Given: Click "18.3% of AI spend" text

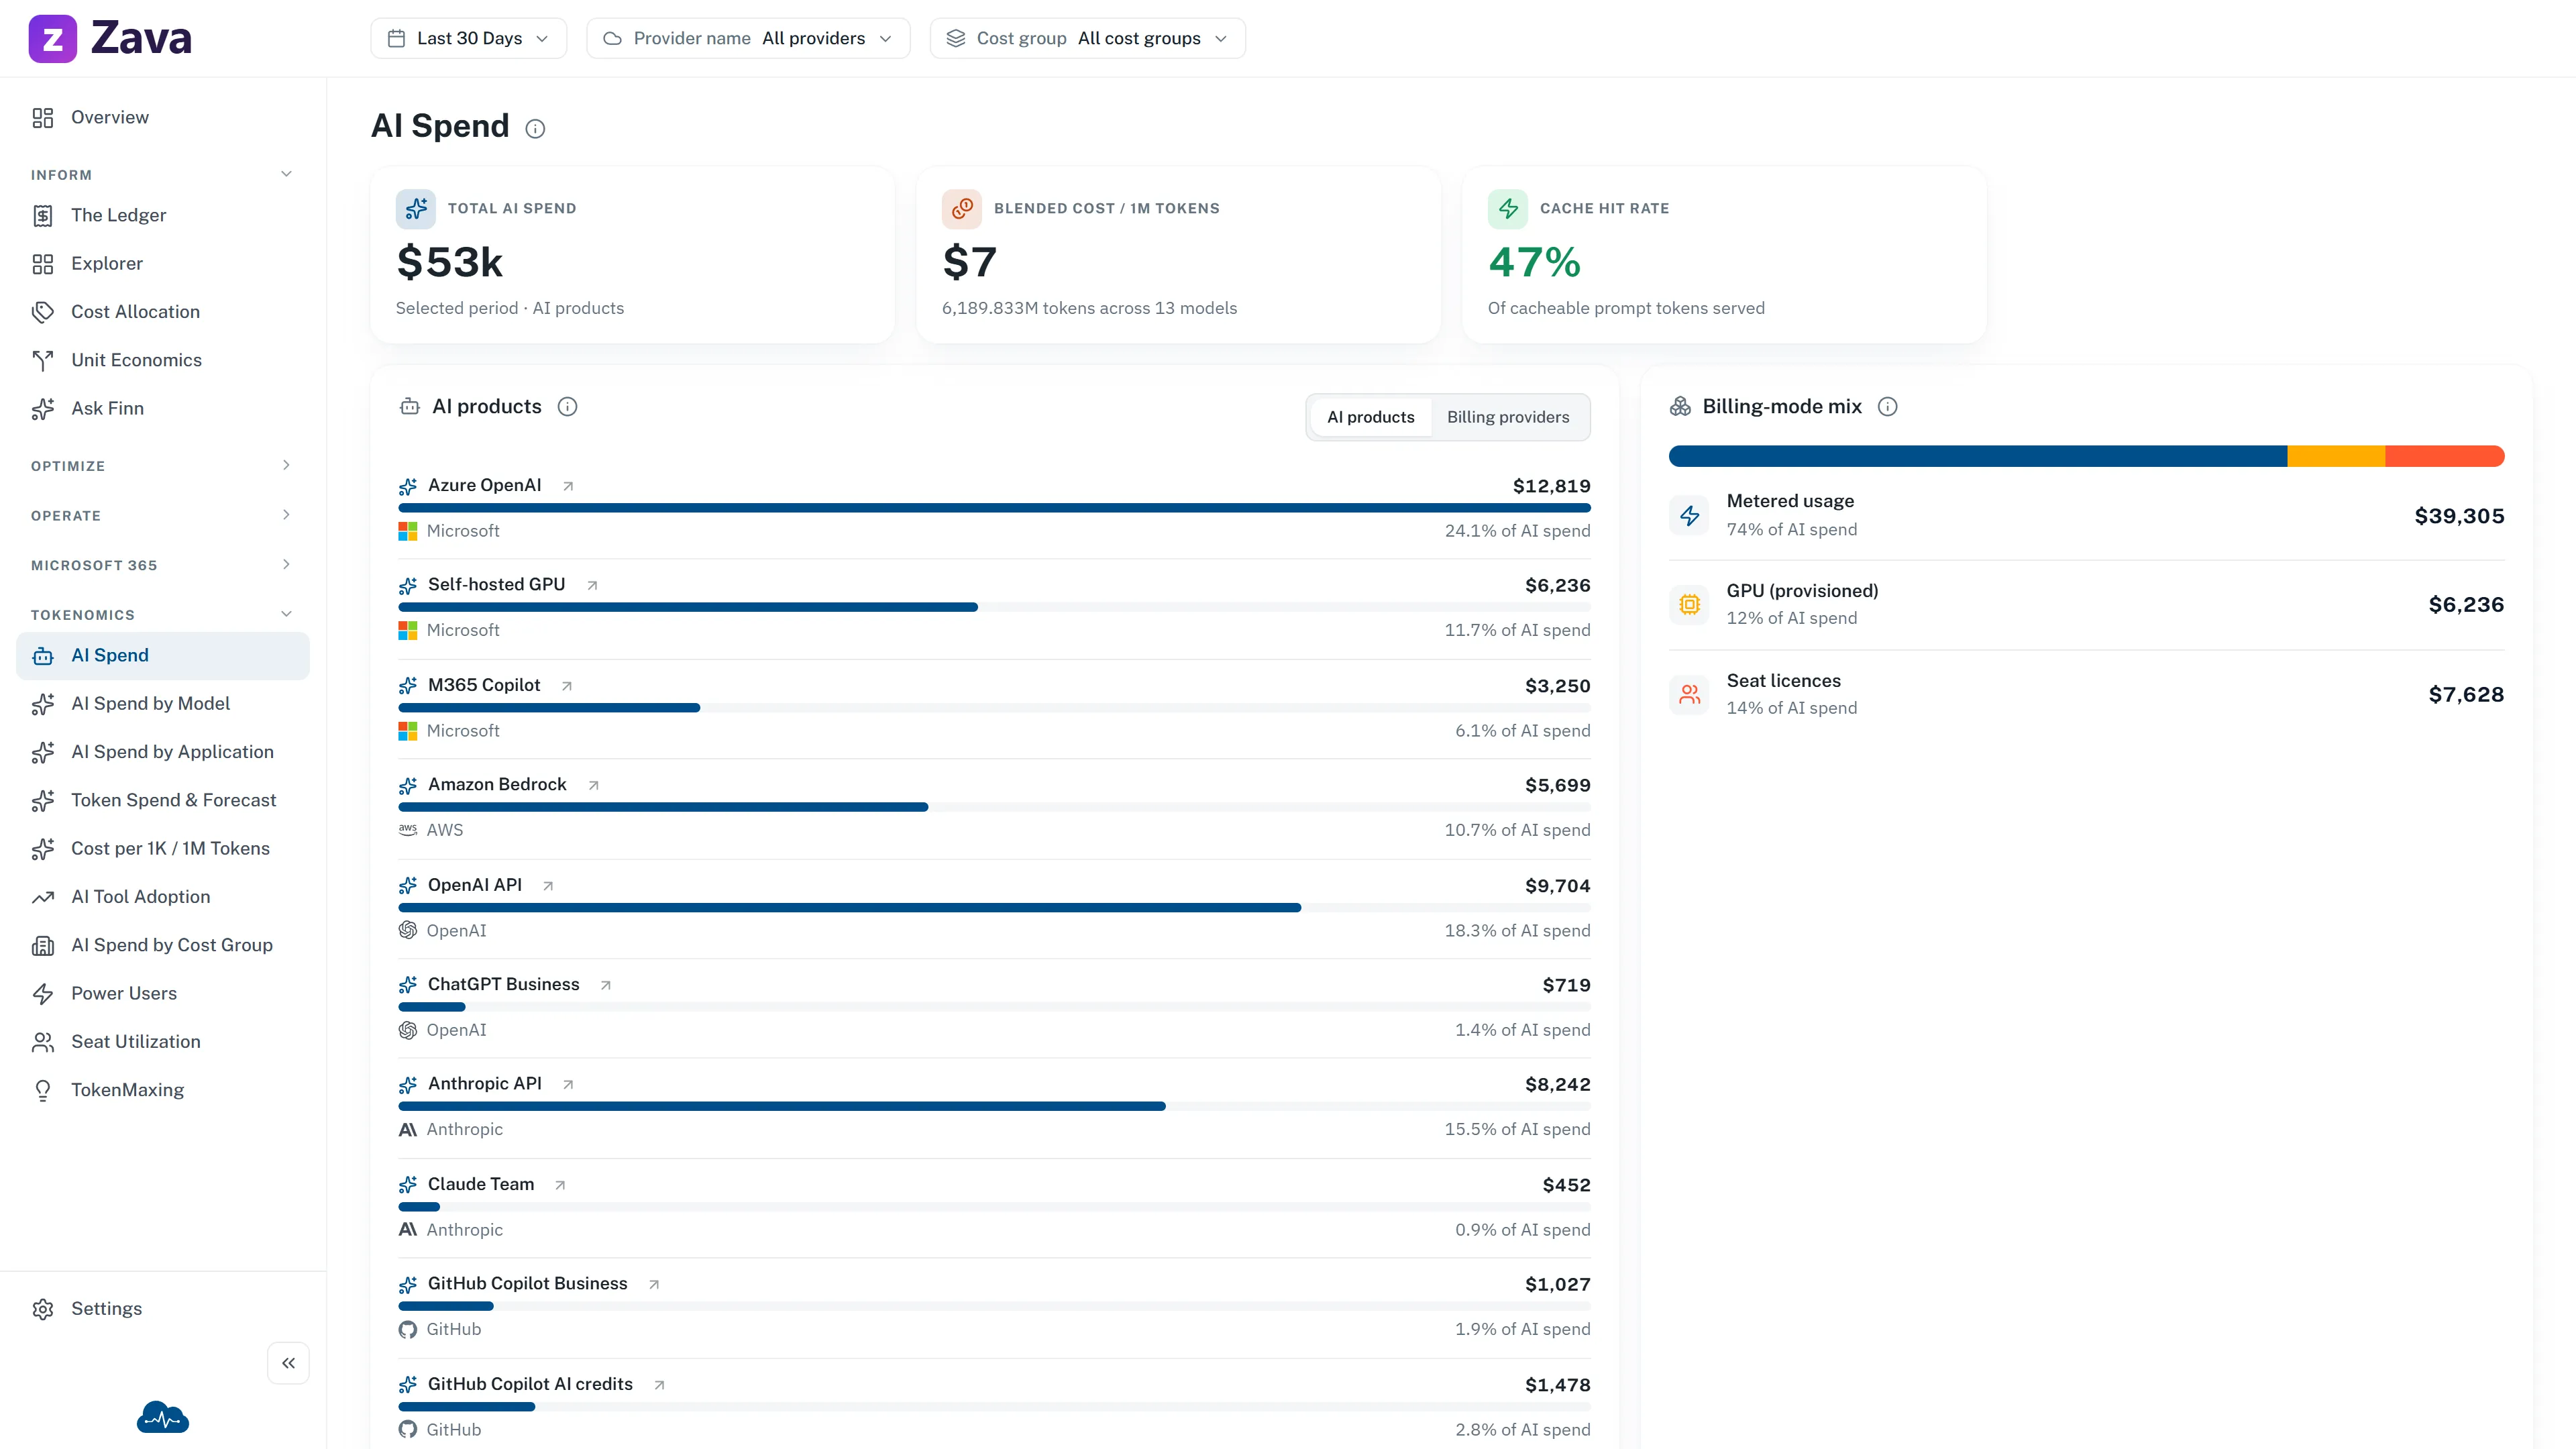Looking at the screenshot, I should 1517,931.
